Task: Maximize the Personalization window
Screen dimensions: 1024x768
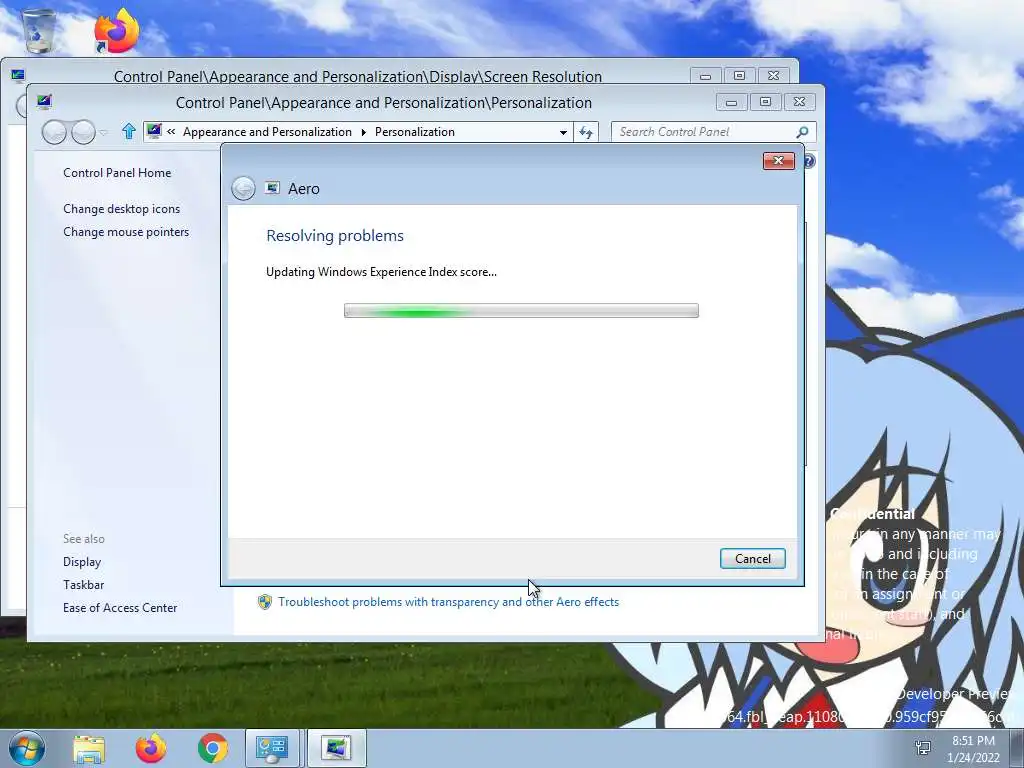Action: coord(765,103)
